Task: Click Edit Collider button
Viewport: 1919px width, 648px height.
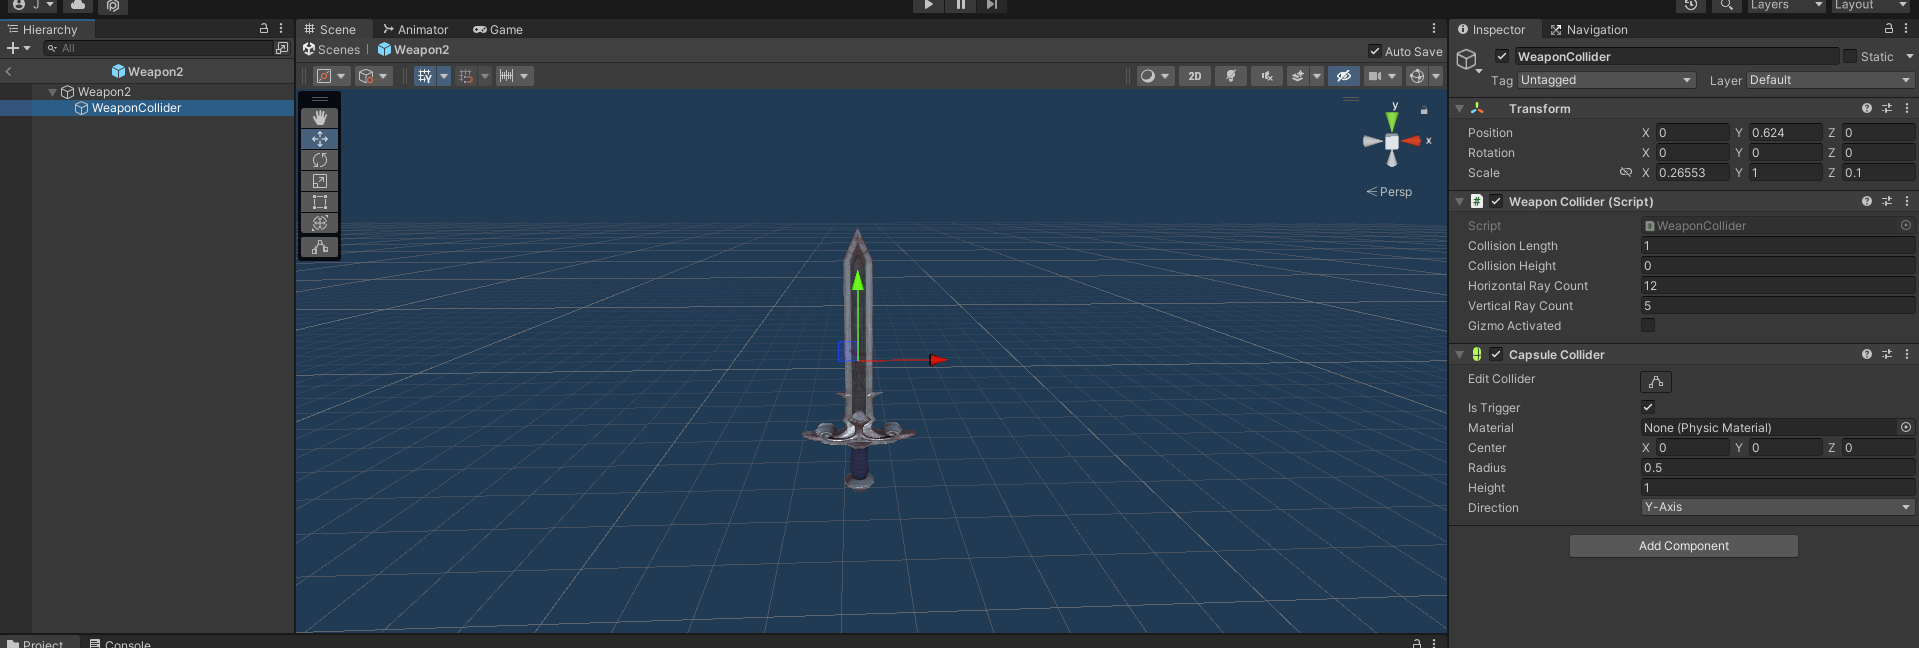Action: coord(1656,381)
